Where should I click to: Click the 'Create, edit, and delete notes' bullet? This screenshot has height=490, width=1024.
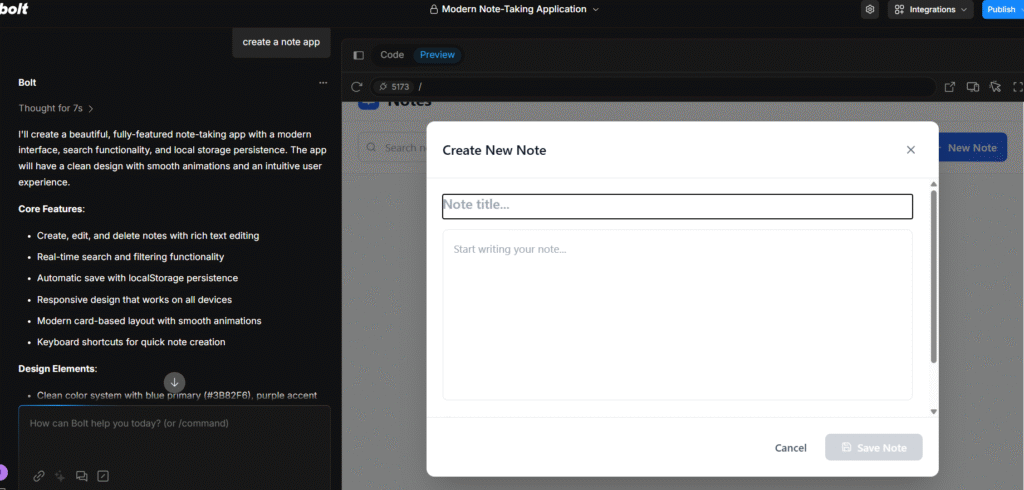148,236
